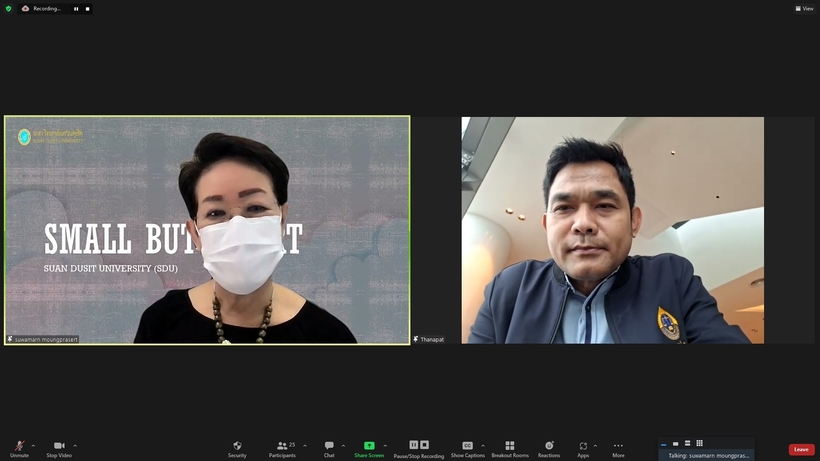The width and height of the screenshot is (820, 461).
Task: Open the More options menu
Action: (x=618, y=448)
